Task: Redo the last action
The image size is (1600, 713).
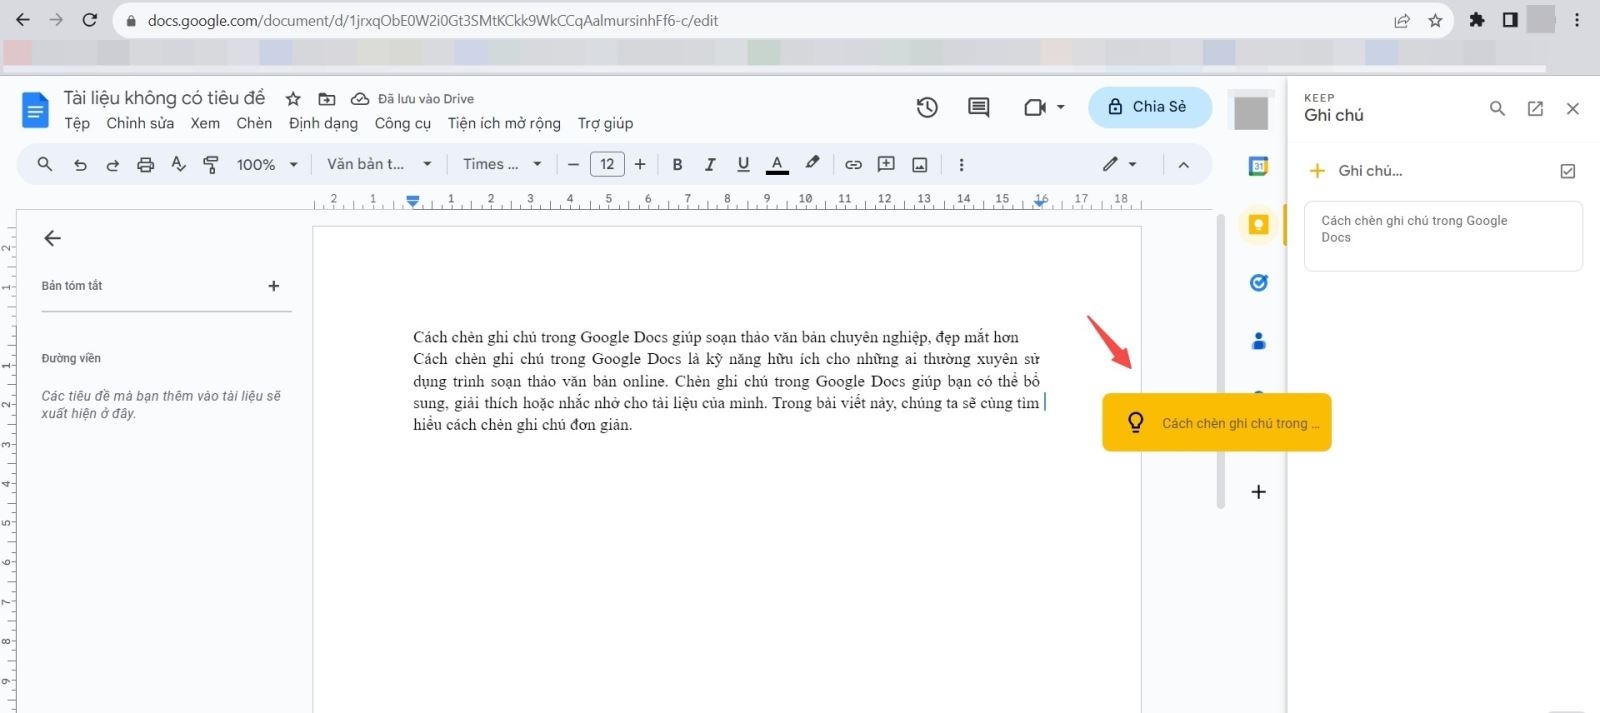Action: [x=112, y=165]
